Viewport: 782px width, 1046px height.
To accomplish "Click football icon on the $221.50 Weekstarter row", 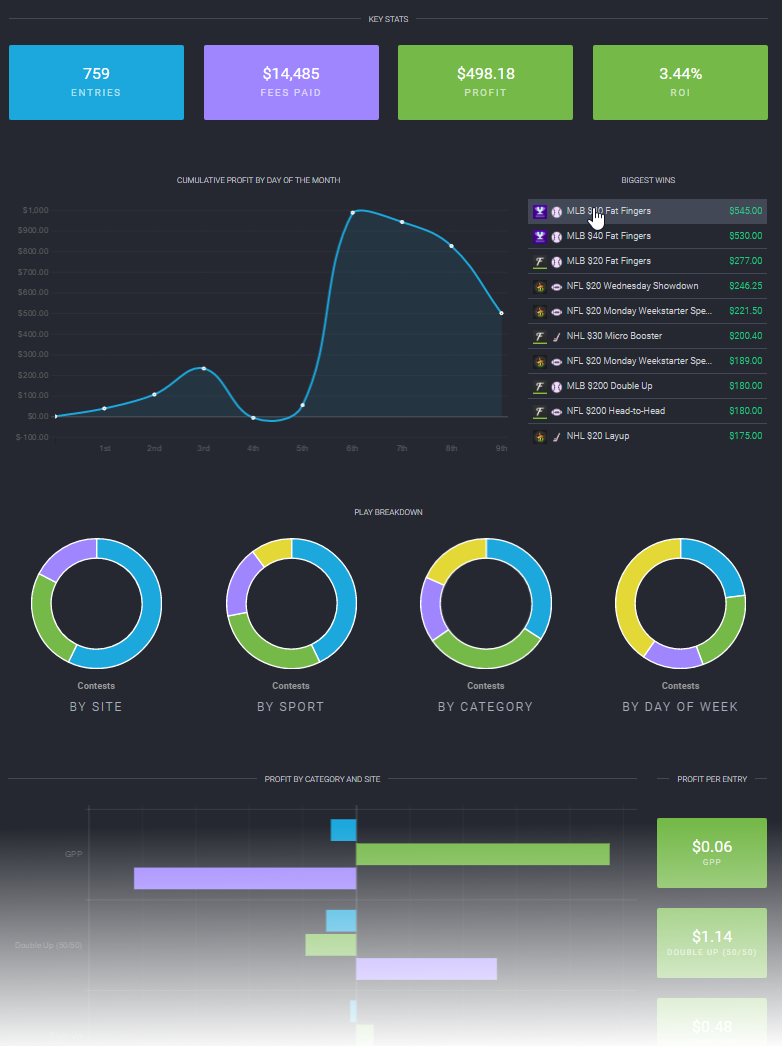I will tap(556, 312).
